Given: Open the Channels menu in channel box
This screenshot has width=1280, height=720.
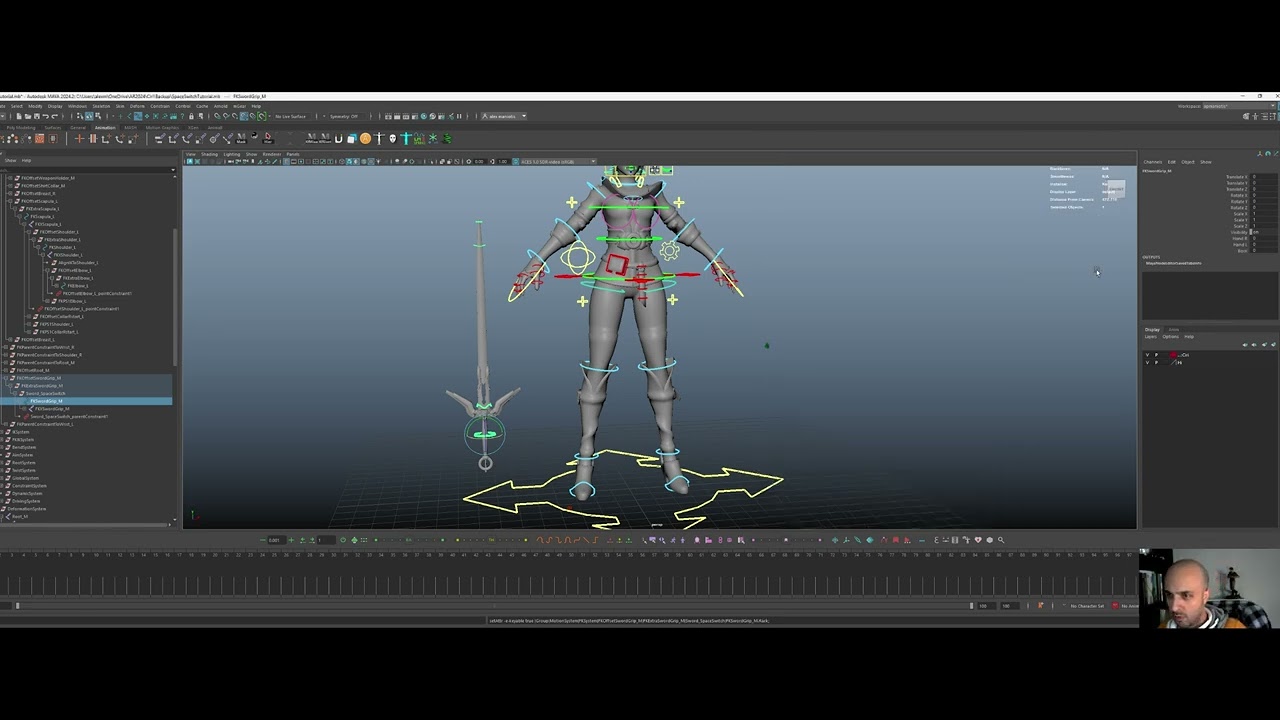Looking at the screenshot, I should (x=1153, y=162).
